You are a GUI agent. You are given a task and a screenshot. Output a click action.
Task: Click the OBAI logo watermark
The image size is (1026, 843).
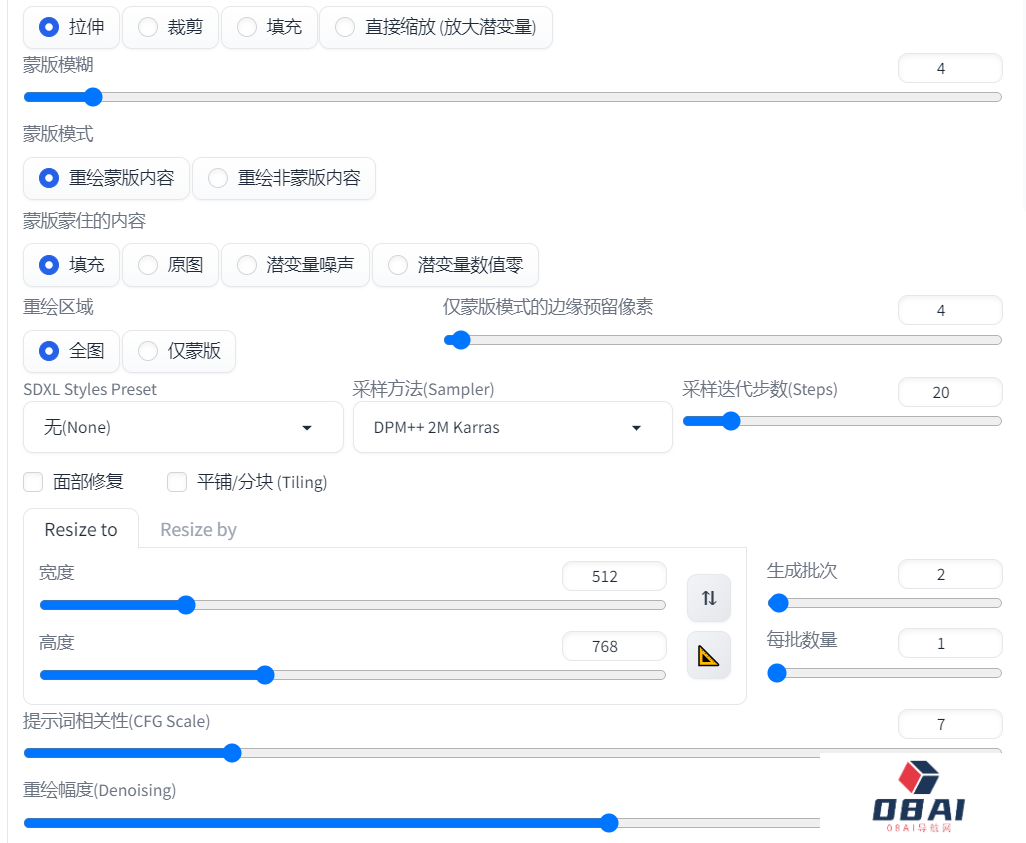click(x=918, y=797)
